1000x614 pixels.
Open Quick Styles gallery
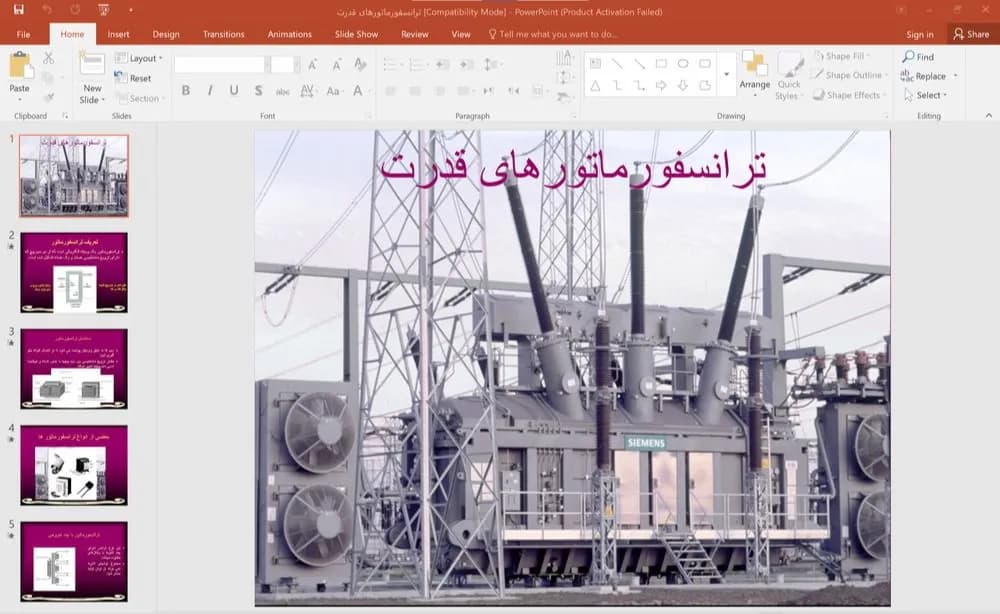[789, 77]
